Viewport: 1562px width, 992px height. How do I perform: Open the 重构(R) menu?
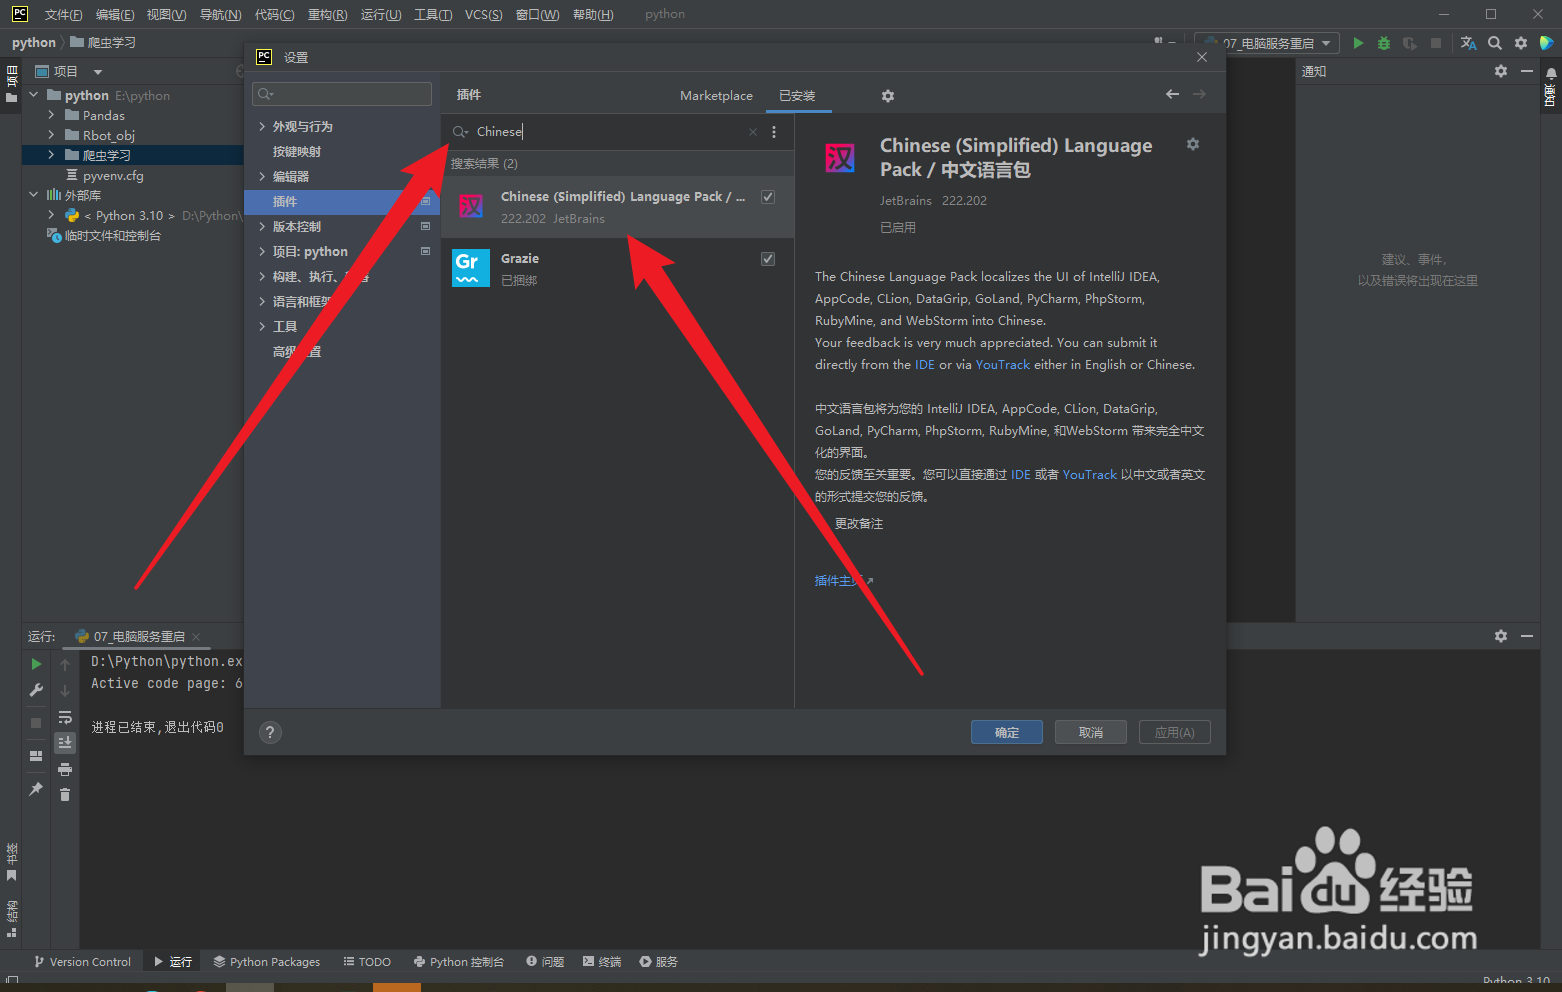tap(327, 14)
